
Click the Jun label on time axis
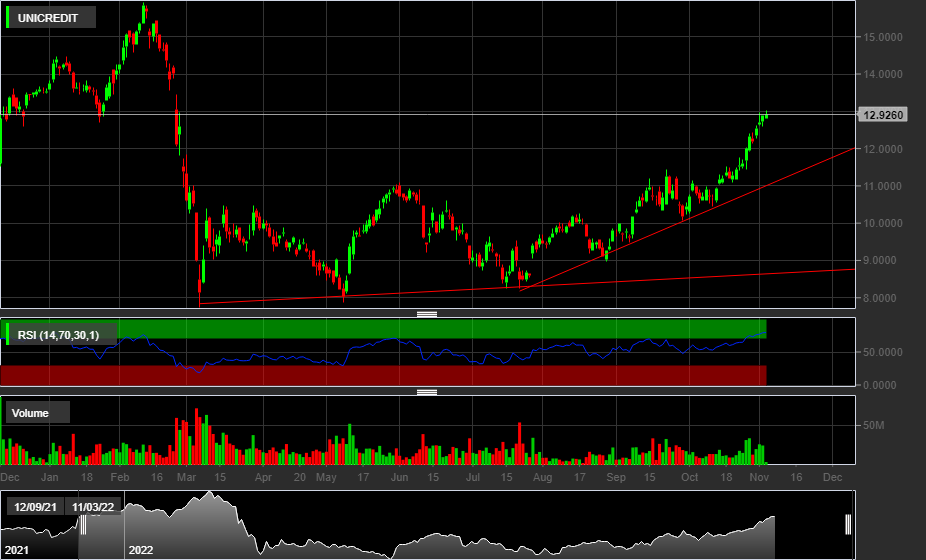coord(400,477)
